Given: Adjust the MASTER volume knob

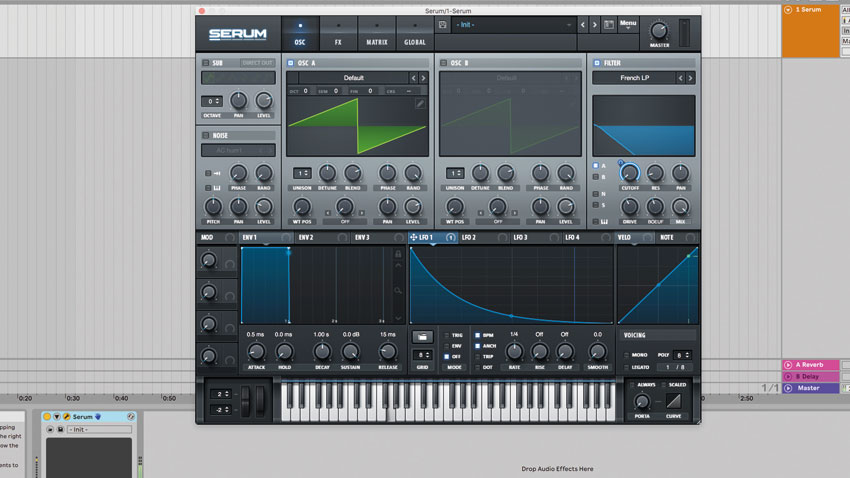Looking at the screenshot, I should pyautogui.click(x=659, y=31).
